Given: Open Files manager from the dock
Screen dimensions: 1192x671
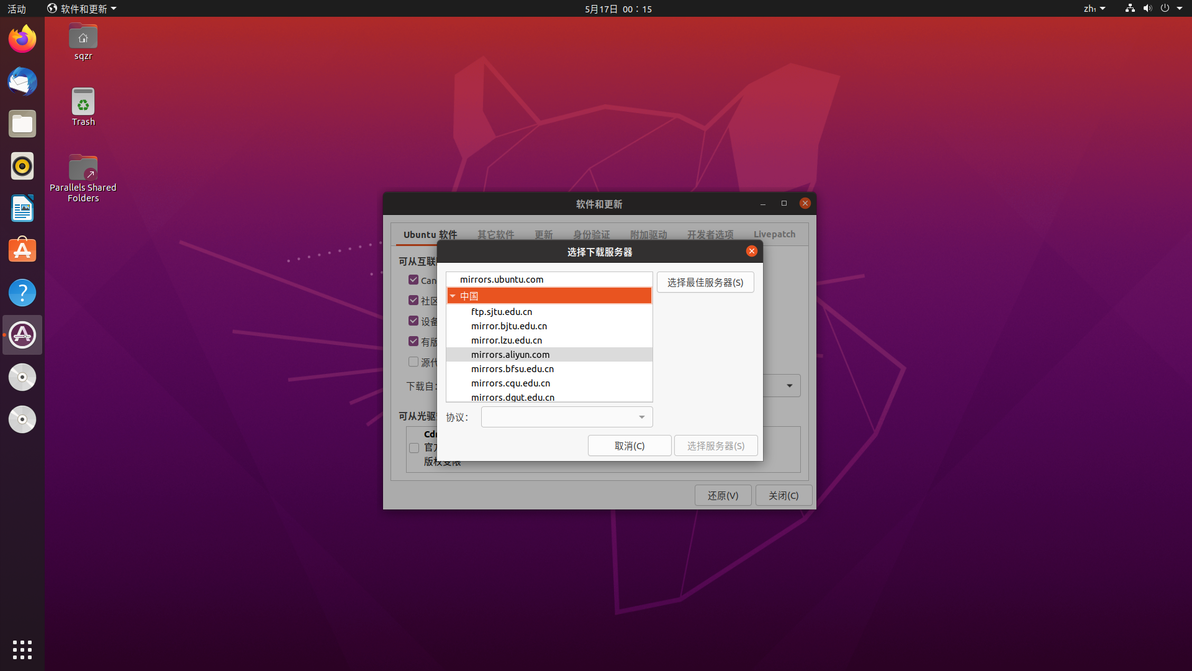Looking at the screenshot, I should [x=22, y=124].
